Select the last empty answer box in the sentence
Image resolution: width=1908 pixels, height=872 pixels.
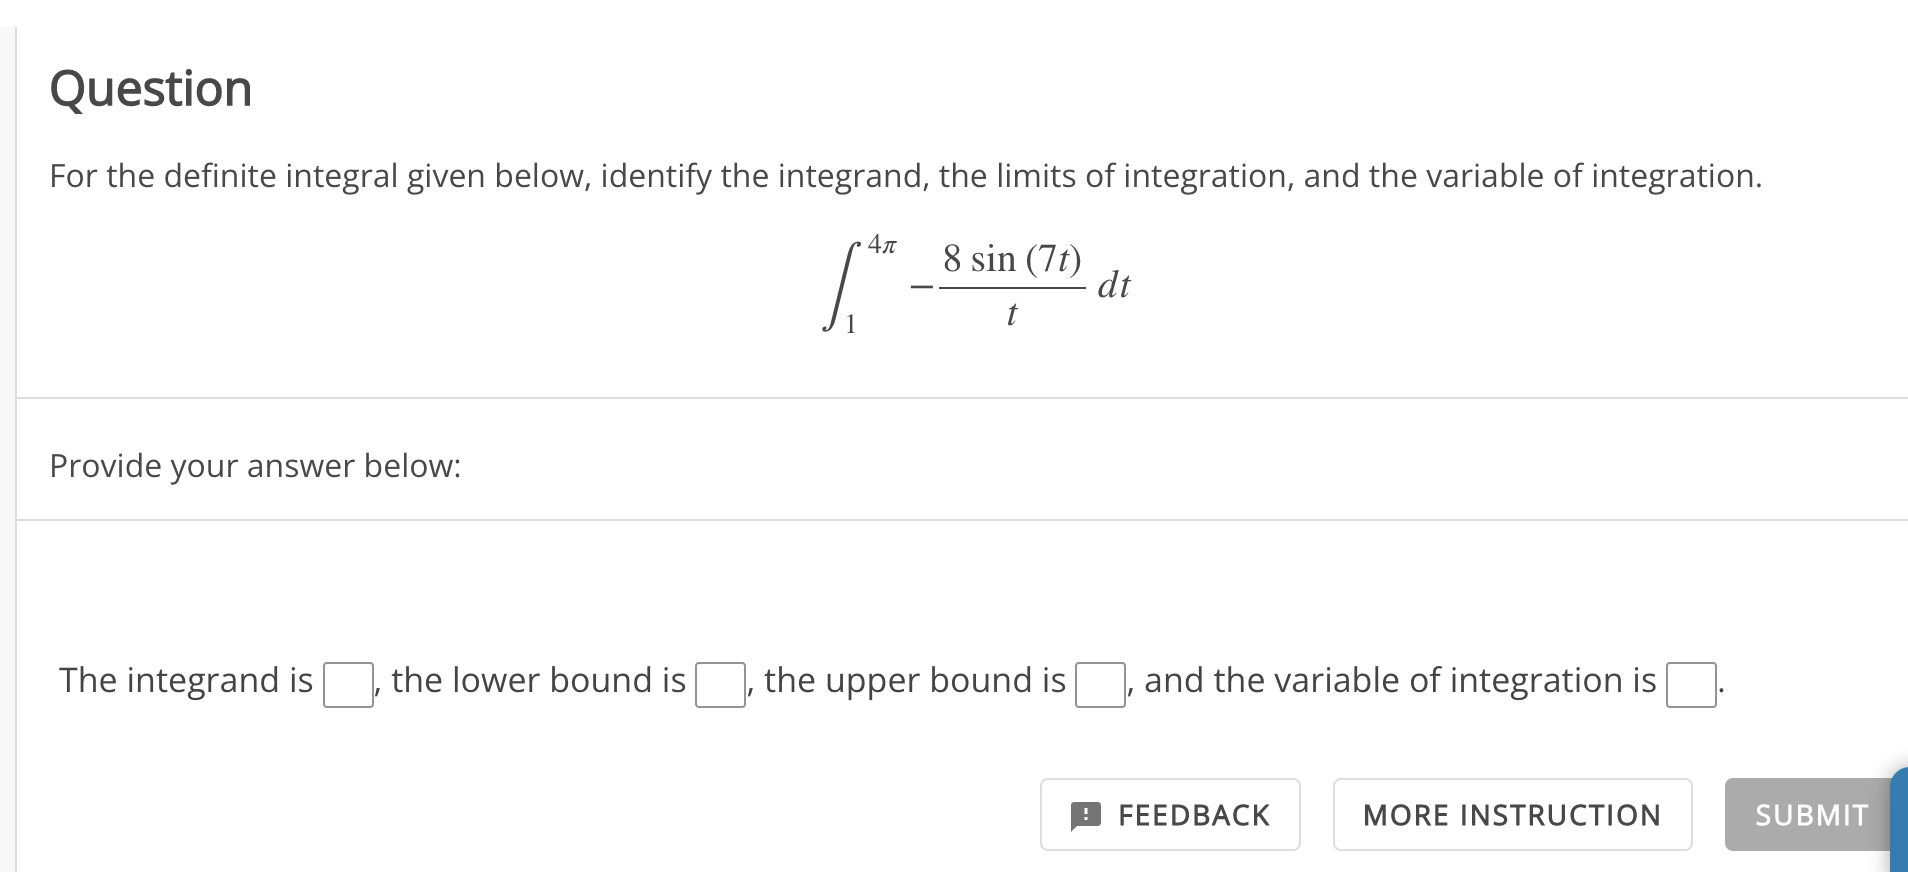[x=1690, y=686]
